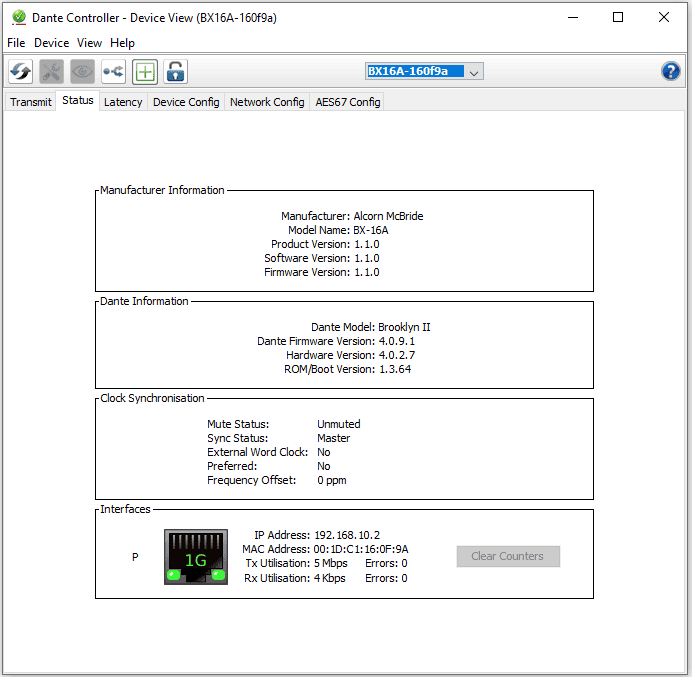Open the blue help question mark
692x677 pixels.
coord(671,71)
